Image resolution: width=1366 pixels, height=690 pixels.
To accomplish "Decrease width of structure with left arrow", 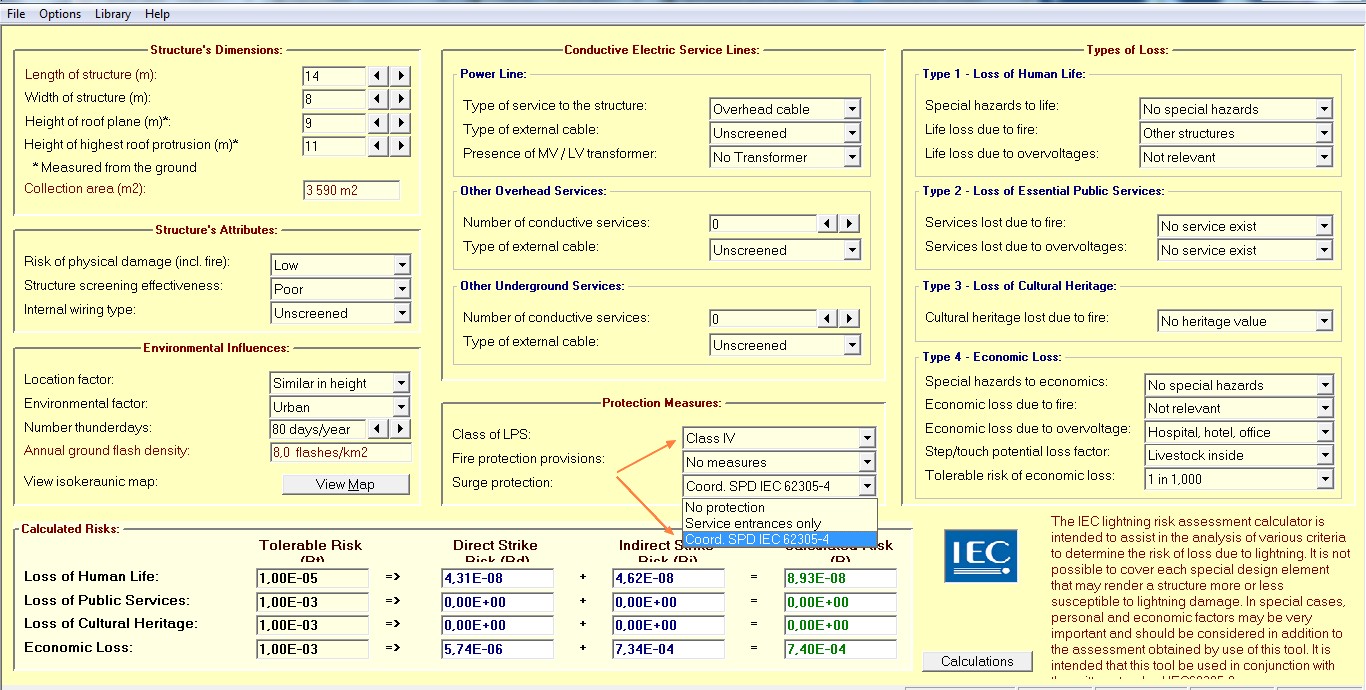I will tap(377, 99).
